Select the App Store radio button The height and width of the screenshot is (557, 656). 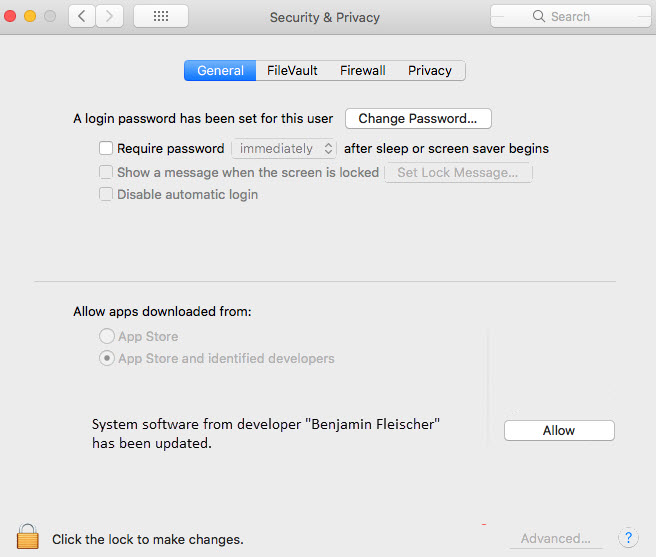point(107,336)
